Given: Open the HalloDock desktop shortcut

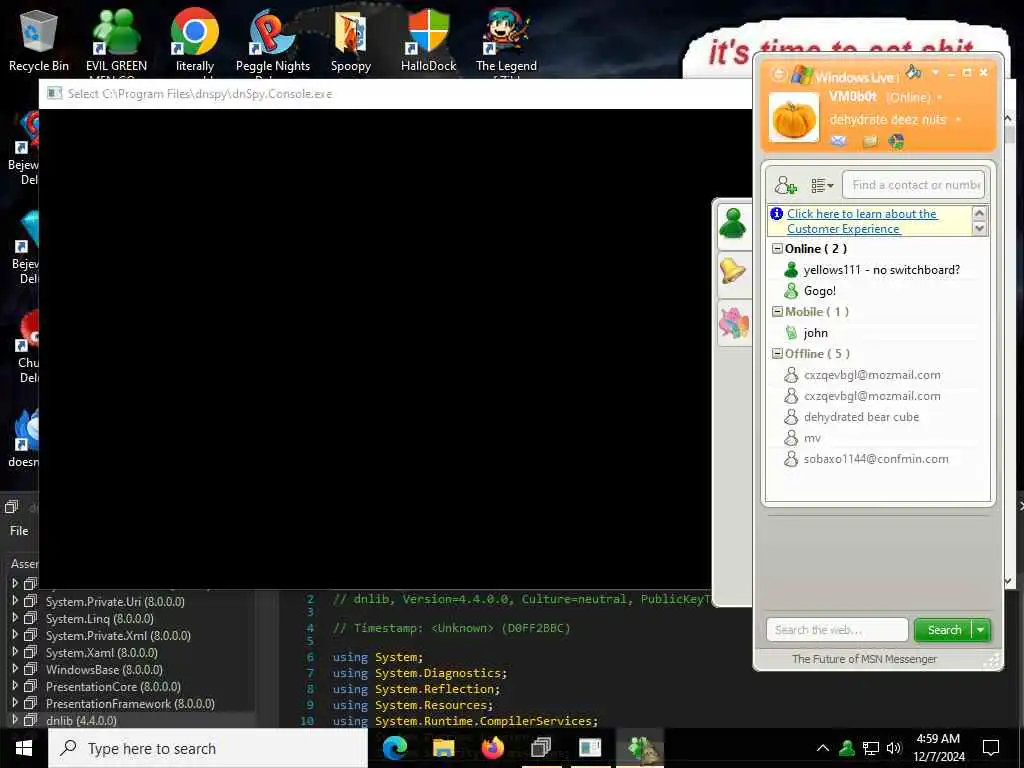Looking at the screenshot, I should tap(428, 40).
